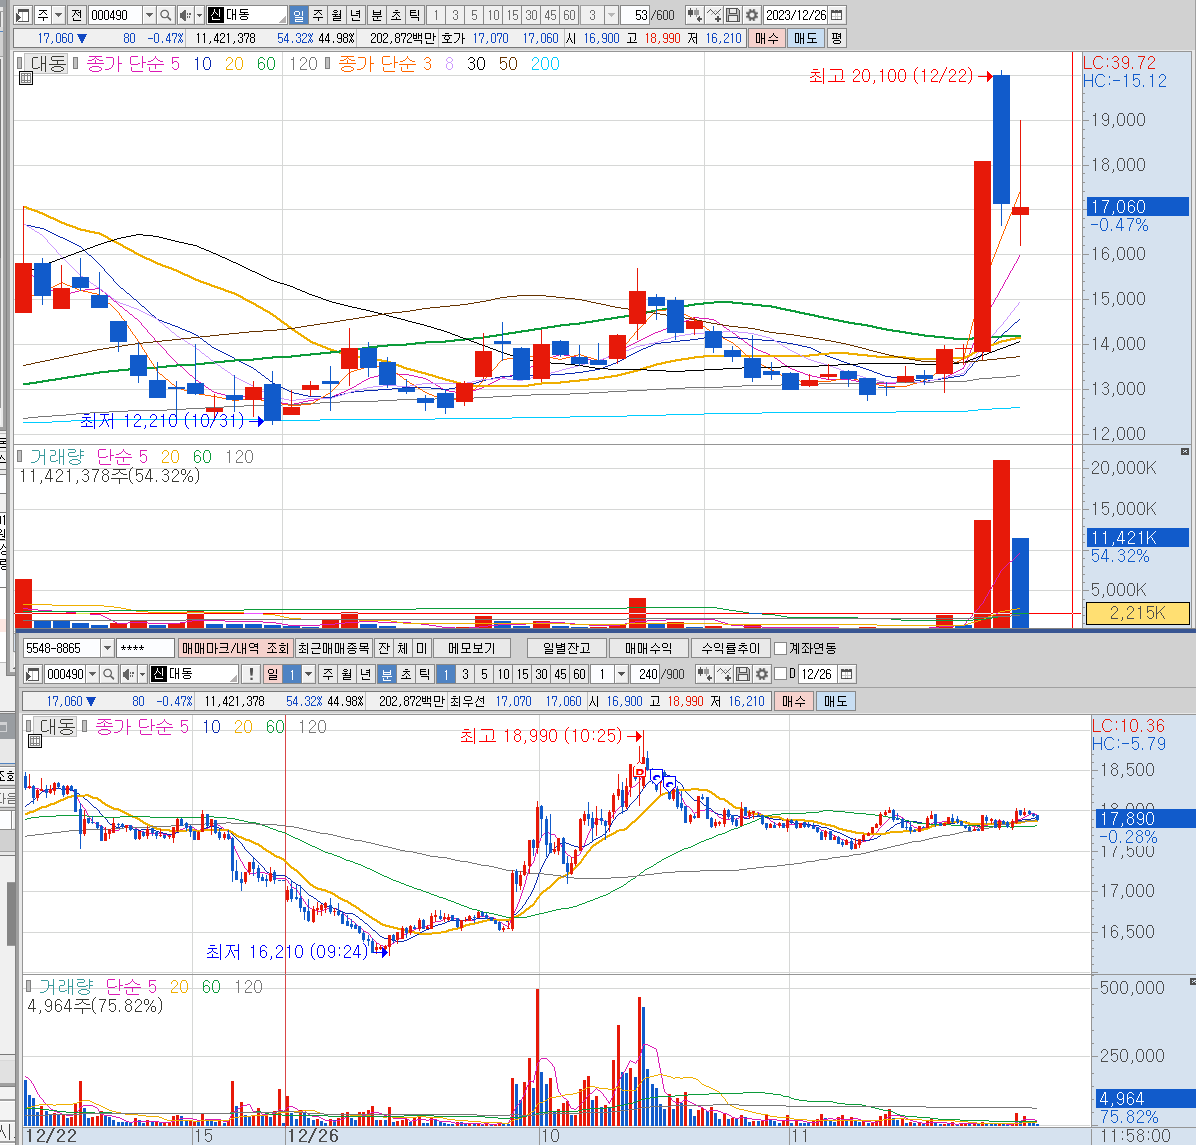Expand the dropdown beside the highlighted 1 after 일

click(309, 674)
